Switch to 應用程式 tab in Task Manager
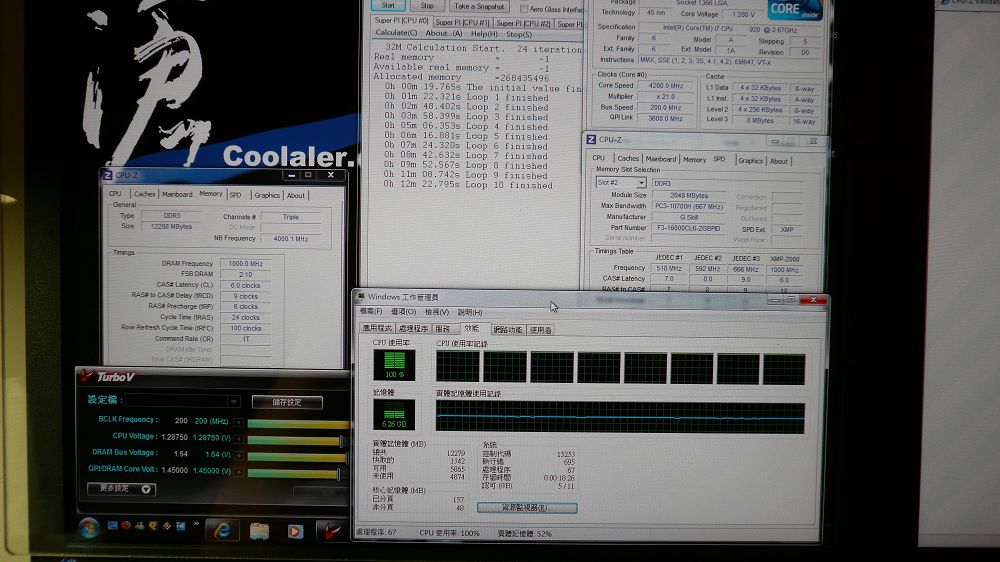The width and height of the screenshot is (1000, 562). tap(377, 329)
